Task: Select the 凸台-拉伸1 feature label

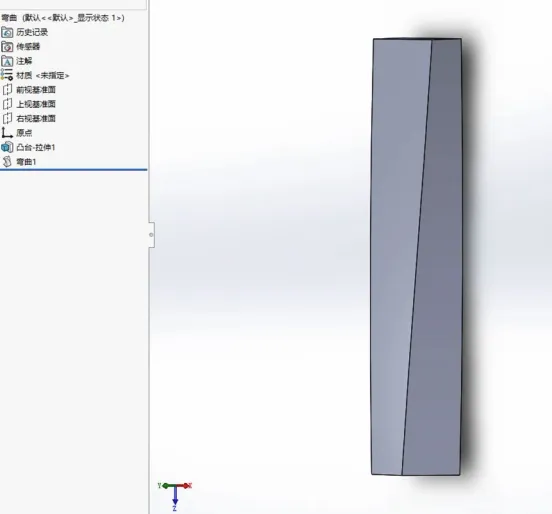Action: (36, 147)
